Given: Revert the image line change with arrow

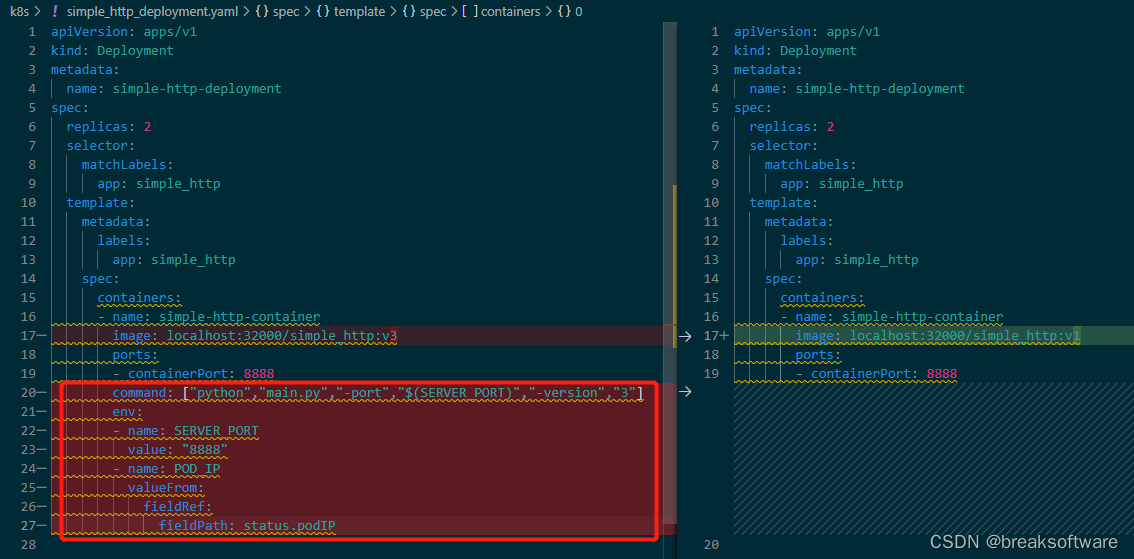Looking at the screenshot, I should (x=686, y=336).
